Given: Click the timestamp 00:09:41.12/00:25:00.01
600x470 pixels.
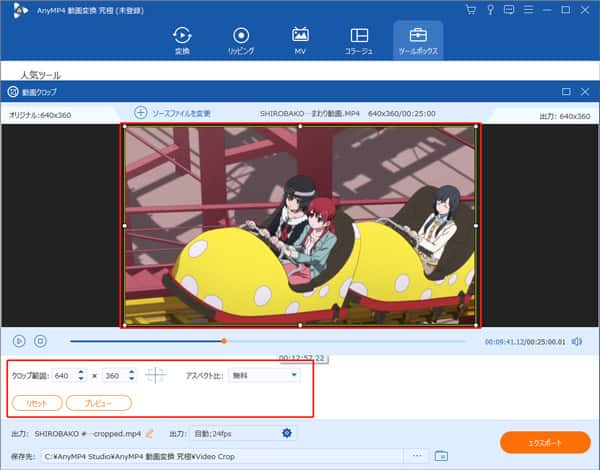Looking at the screenshot, I should [x=525, y=342].
